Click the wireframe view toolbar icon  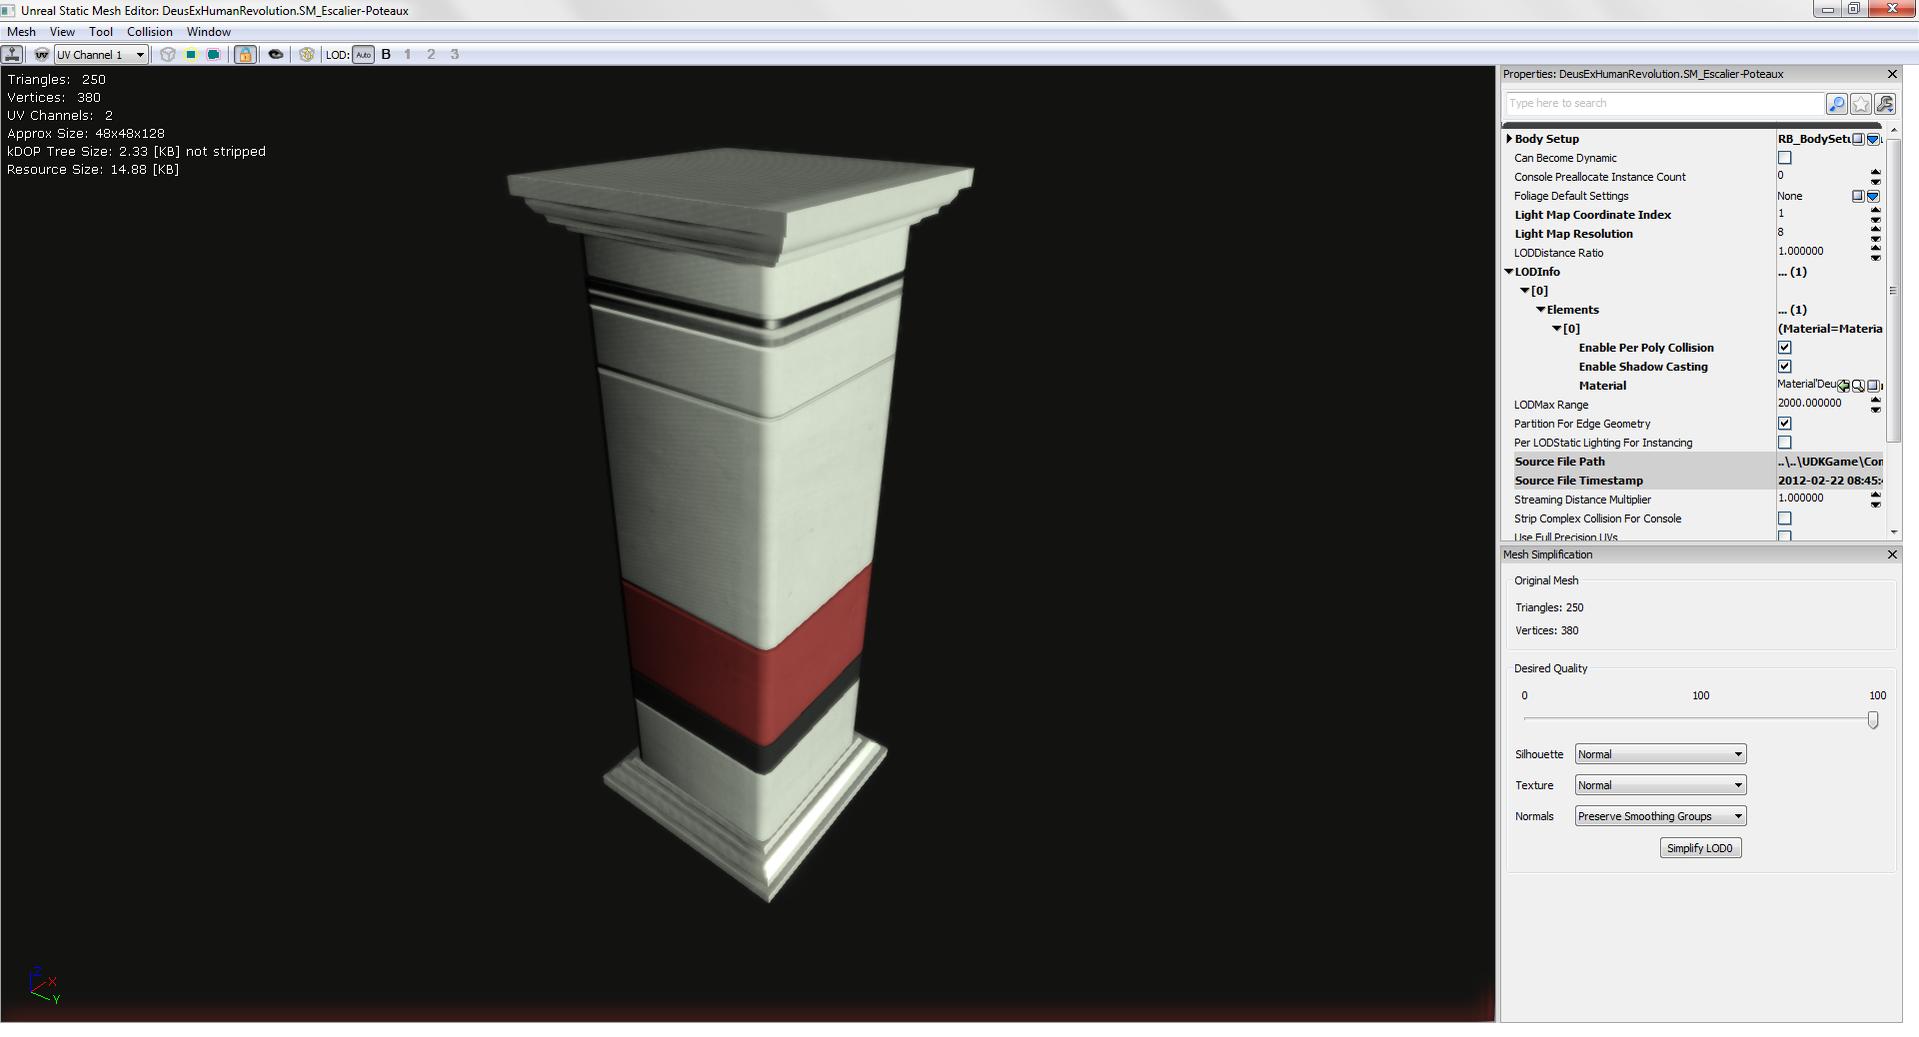[169, 55]
